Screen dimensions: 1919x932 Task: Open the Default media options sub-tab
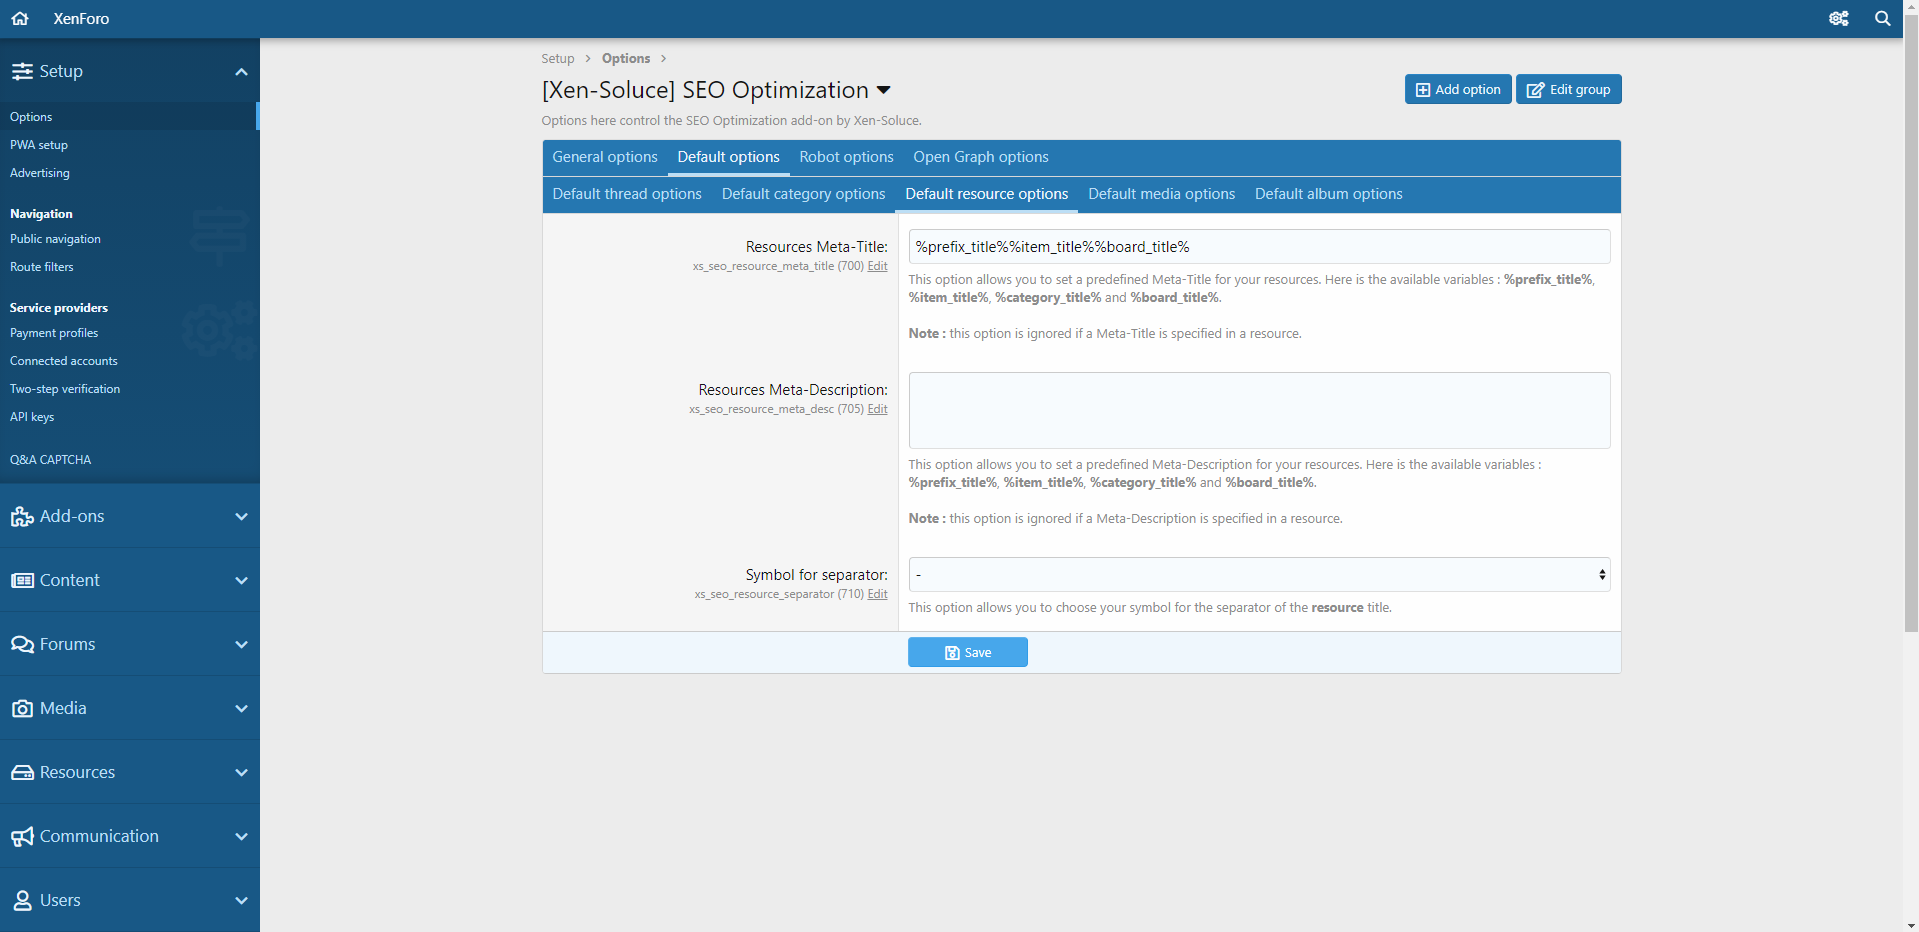(x=1161, y=194)
